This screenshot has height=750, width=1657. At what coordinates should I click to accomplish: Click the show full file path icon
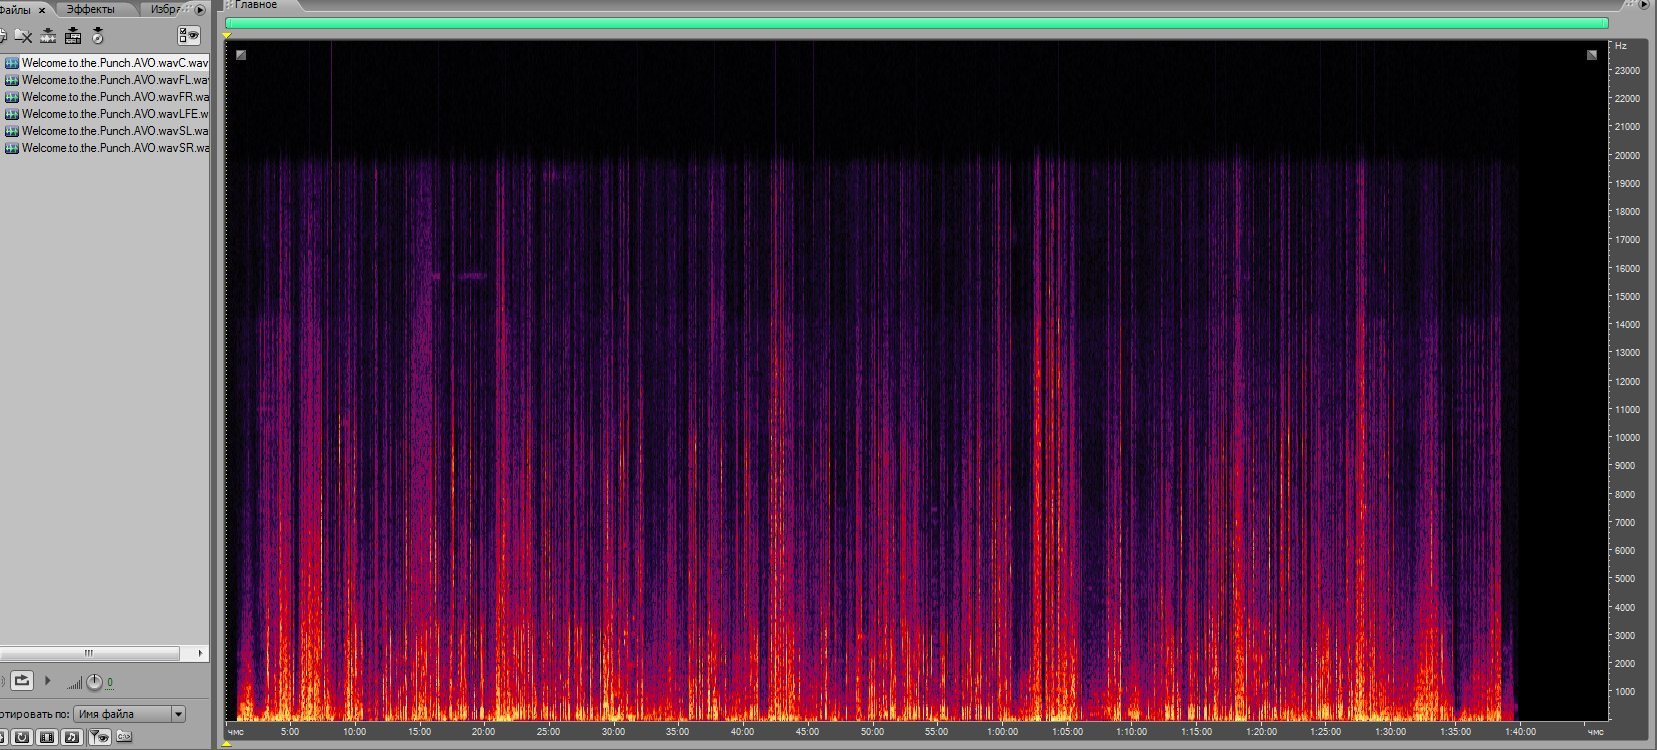(x=124, y=737)
